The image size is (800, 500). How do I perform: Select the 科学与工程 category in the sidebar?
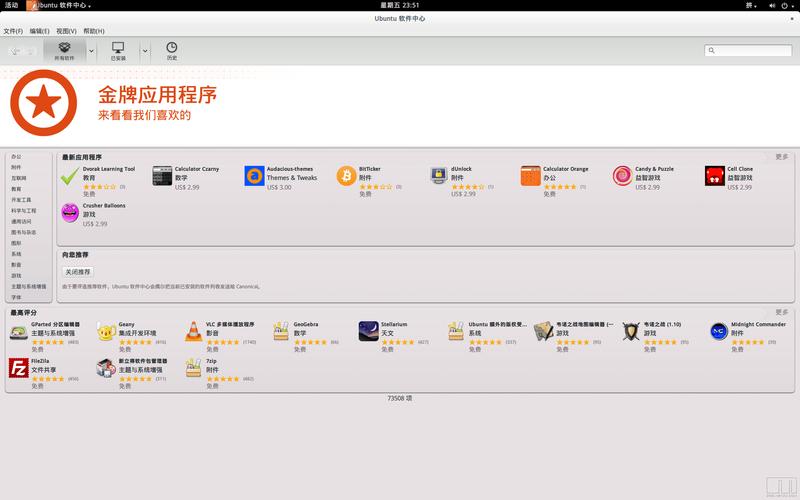pos(24,210)
